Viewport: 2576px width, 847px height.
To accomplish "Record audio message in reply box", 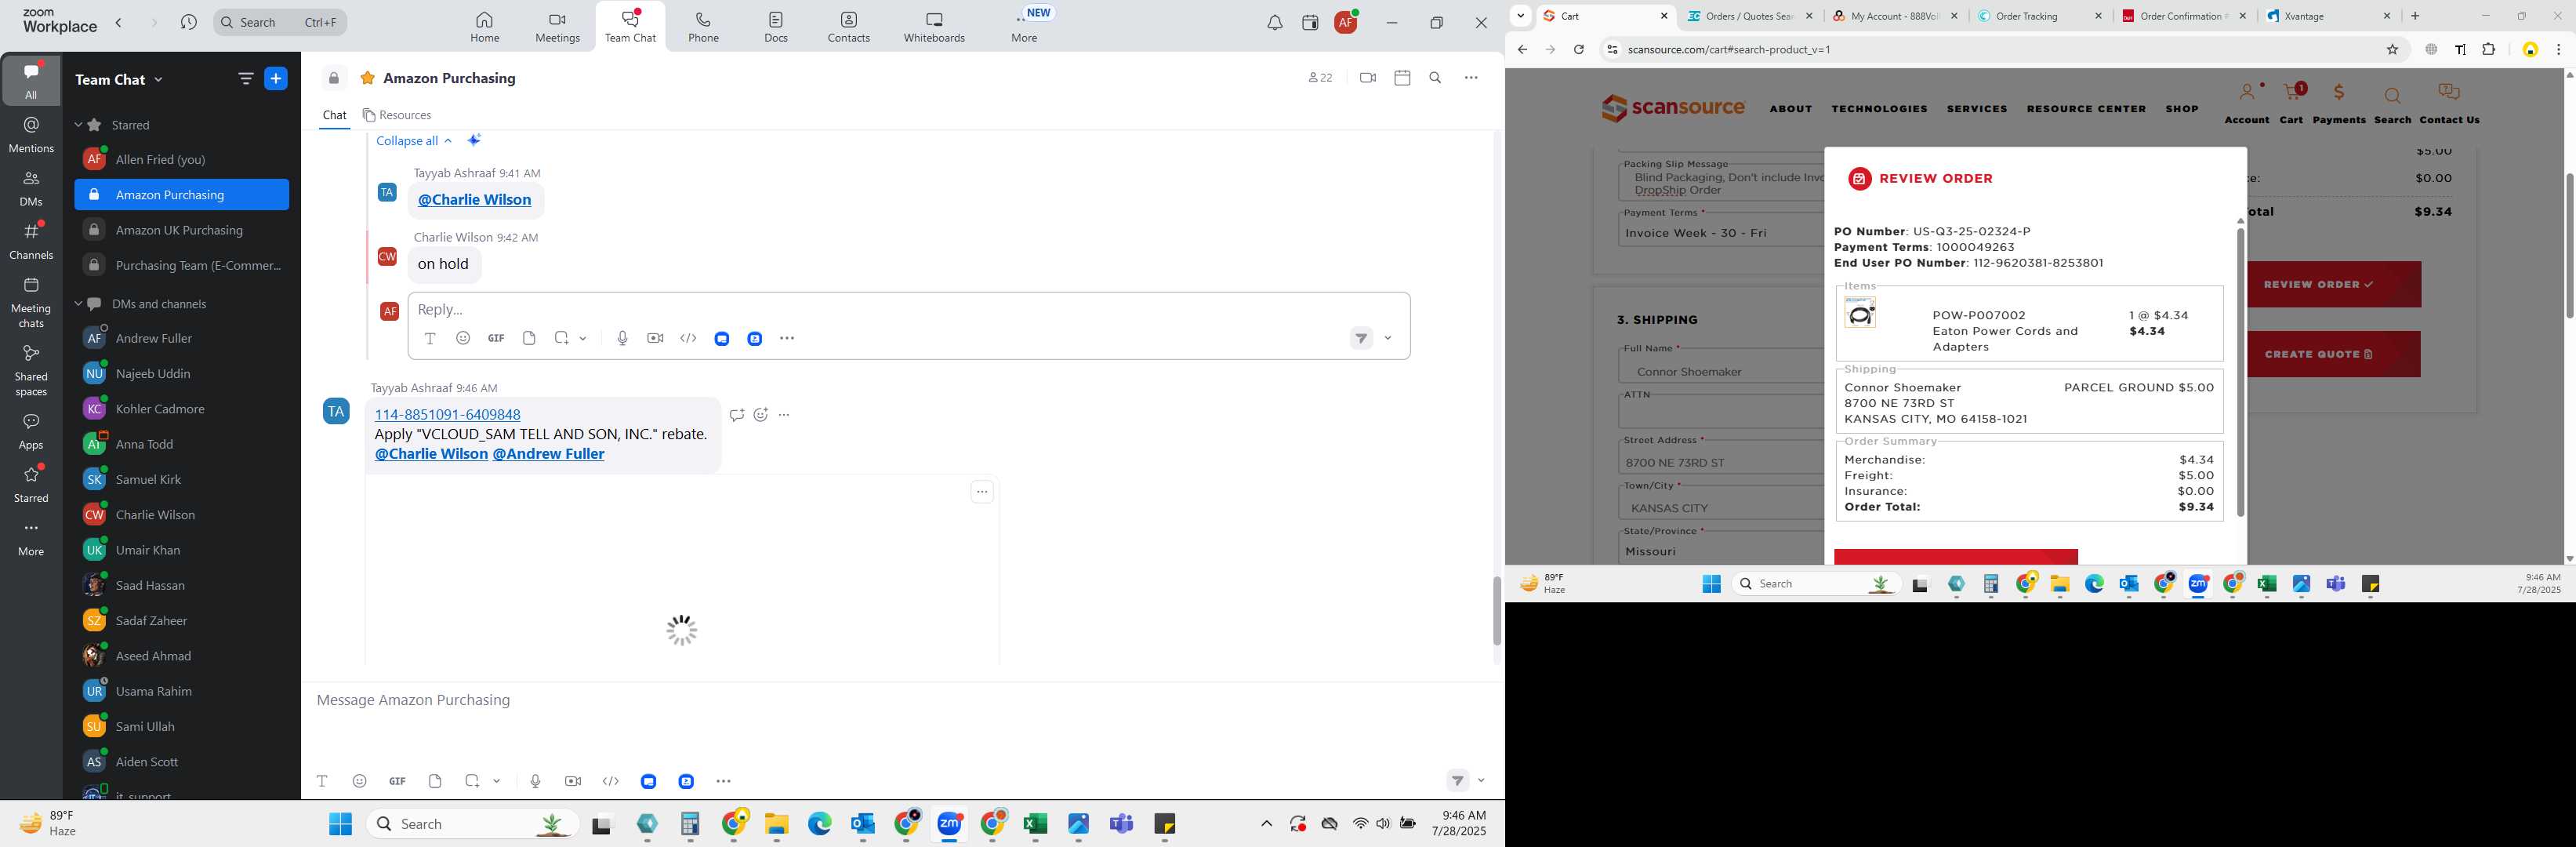I will tap(622, 338).
